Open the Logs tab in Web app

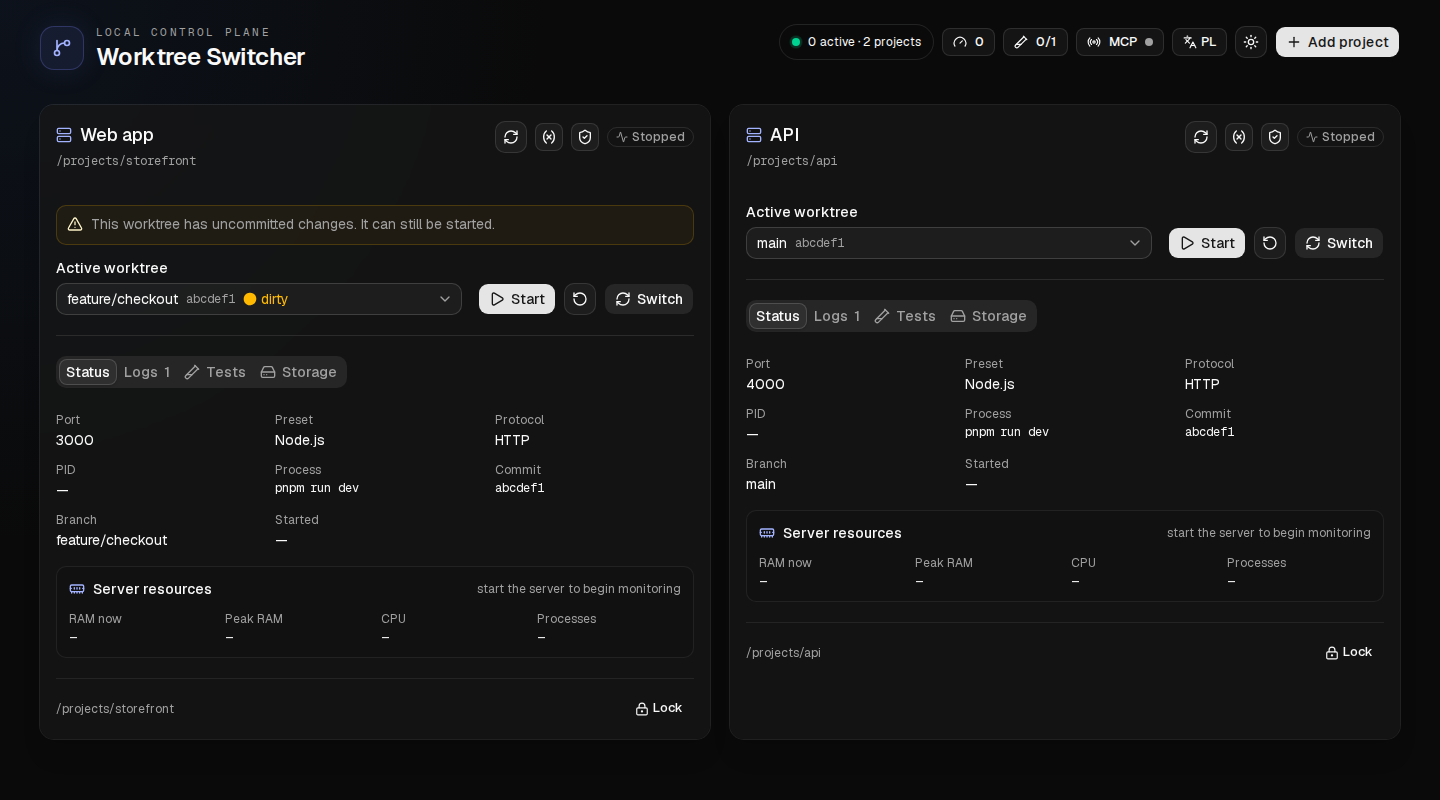click(x=147, y=372)
